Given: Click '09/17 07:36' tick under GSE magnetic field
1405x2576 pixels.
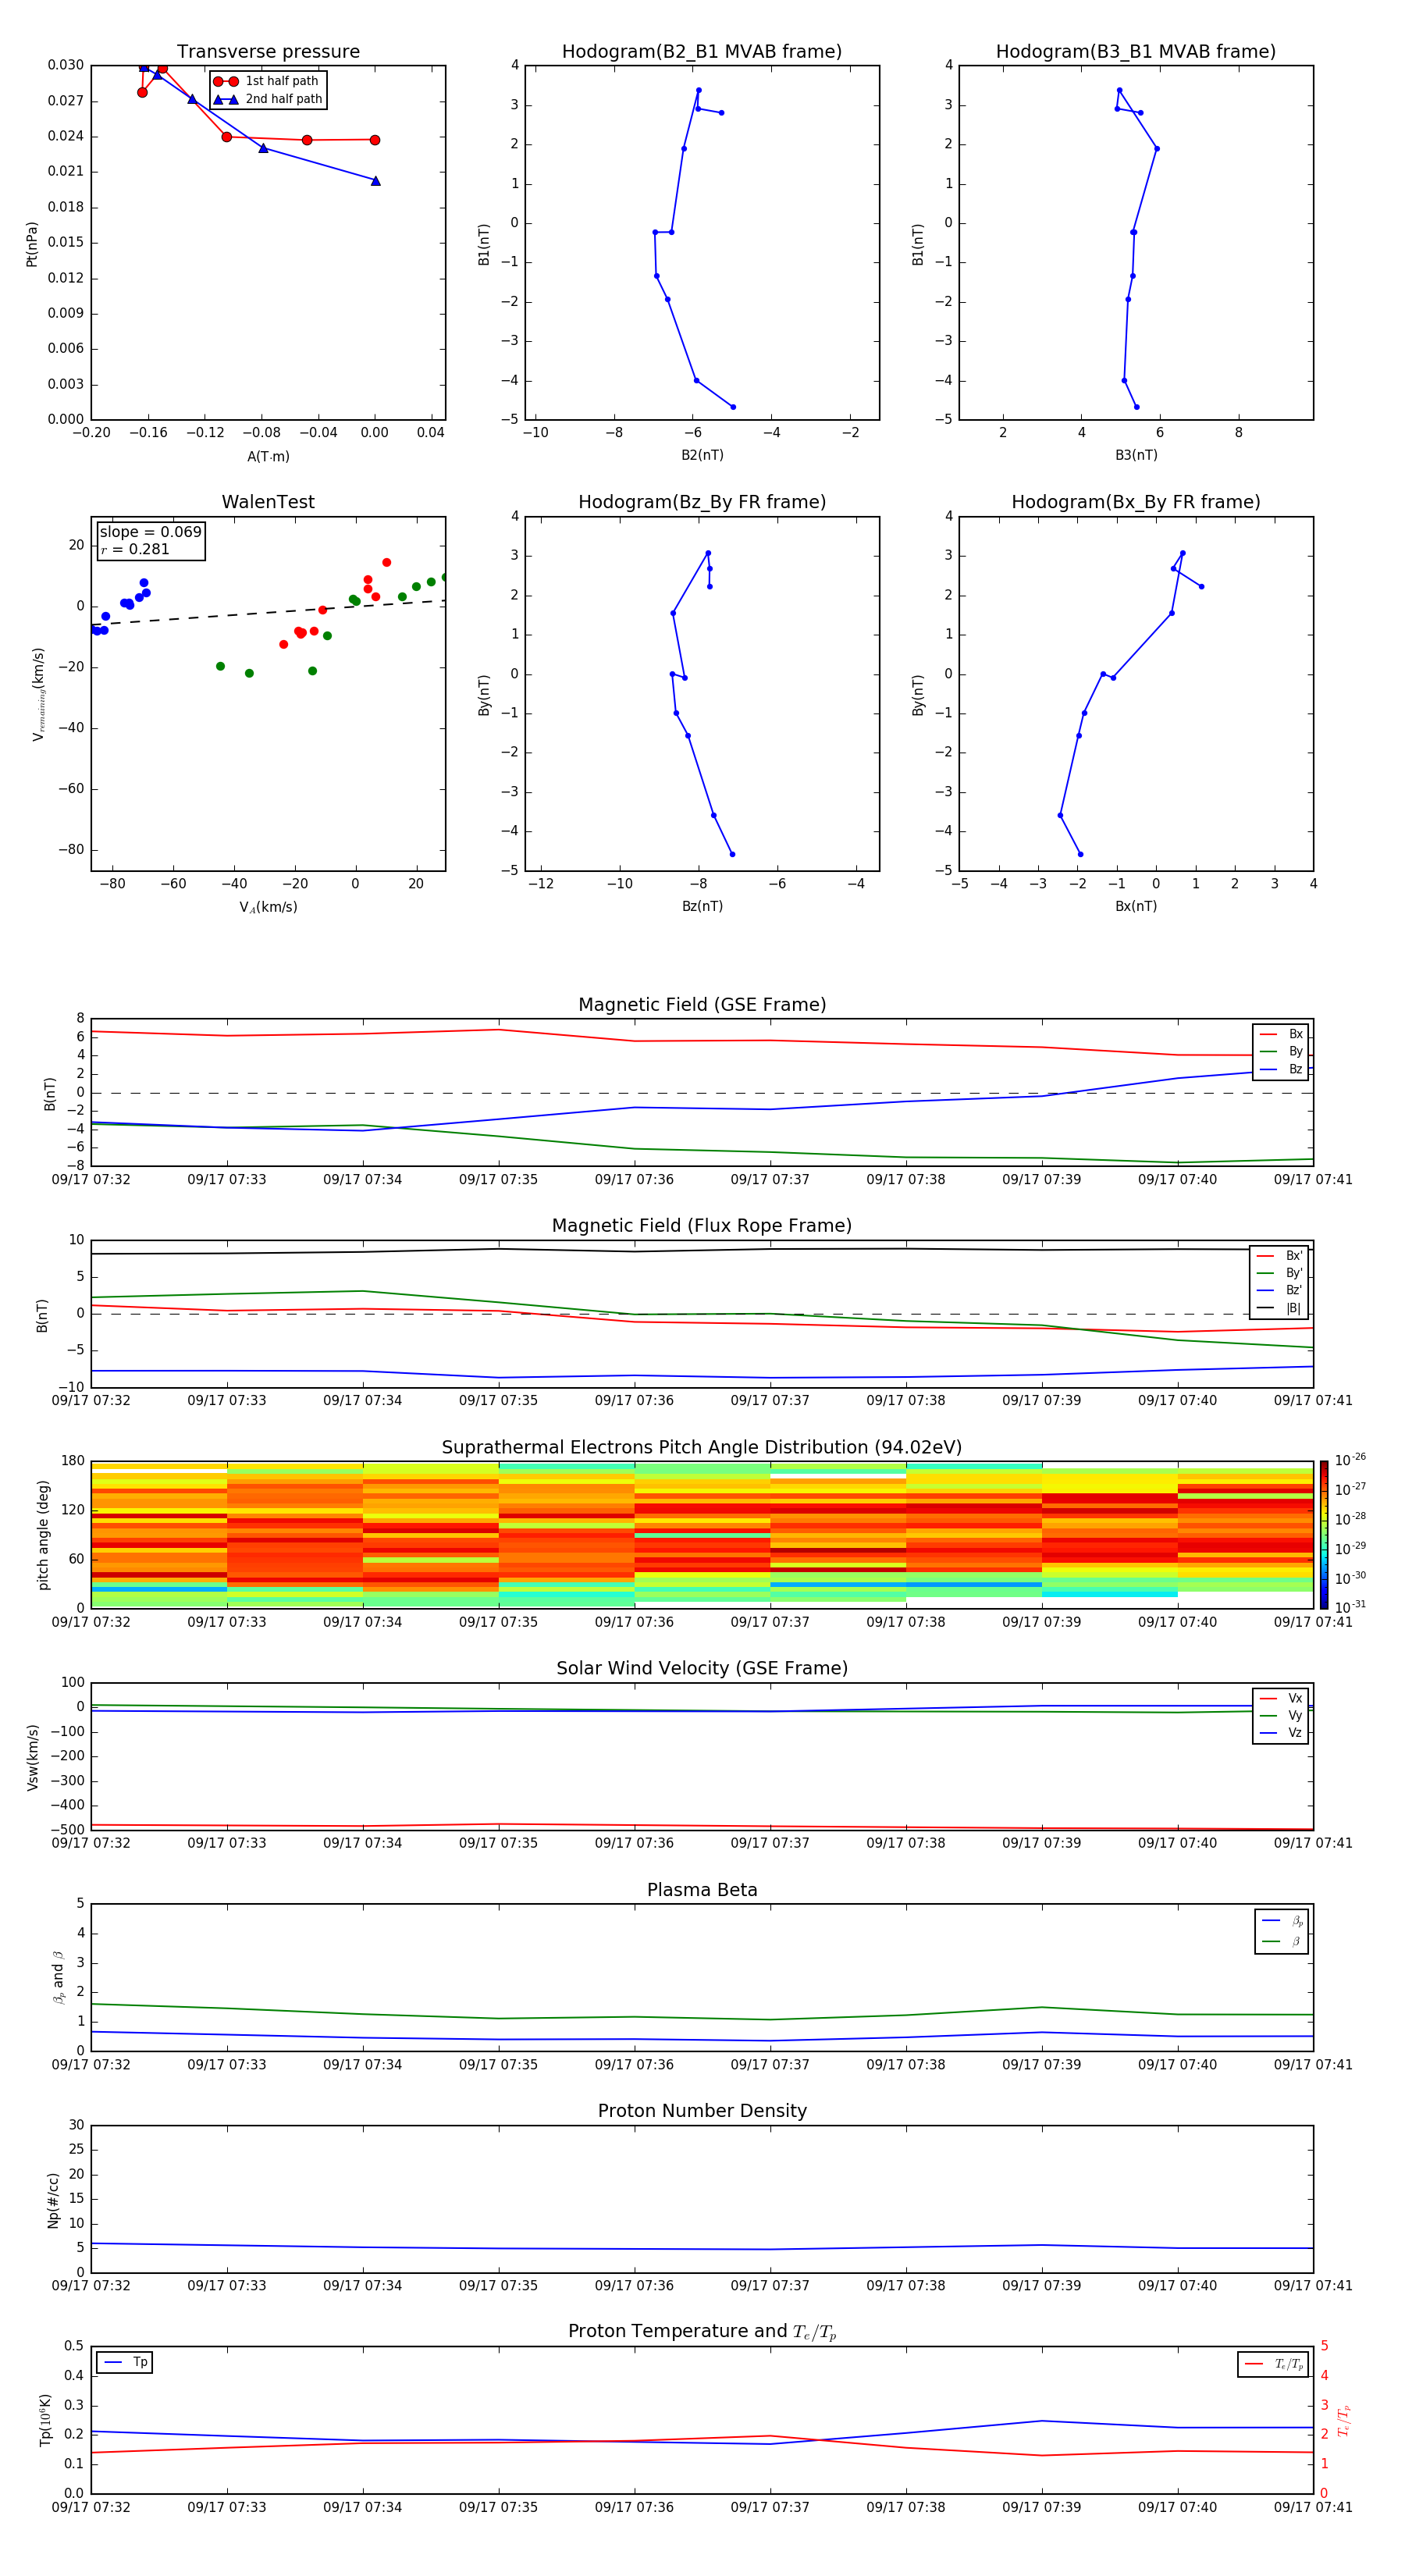Looking at the screenshot, I should (x=634, y=1180).
